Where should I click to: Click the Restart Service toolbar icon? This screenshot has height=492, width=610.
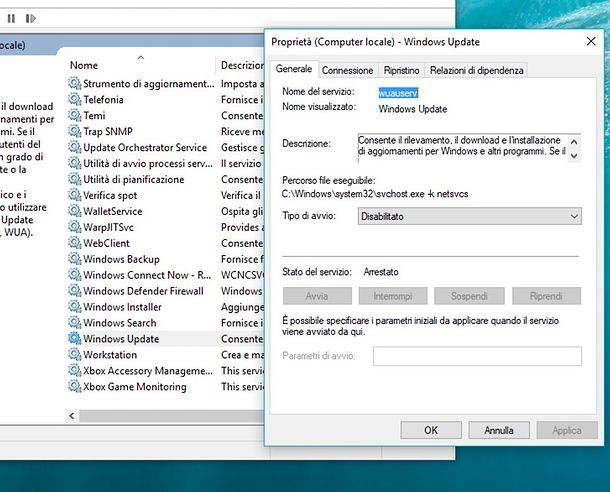(31, 18)
